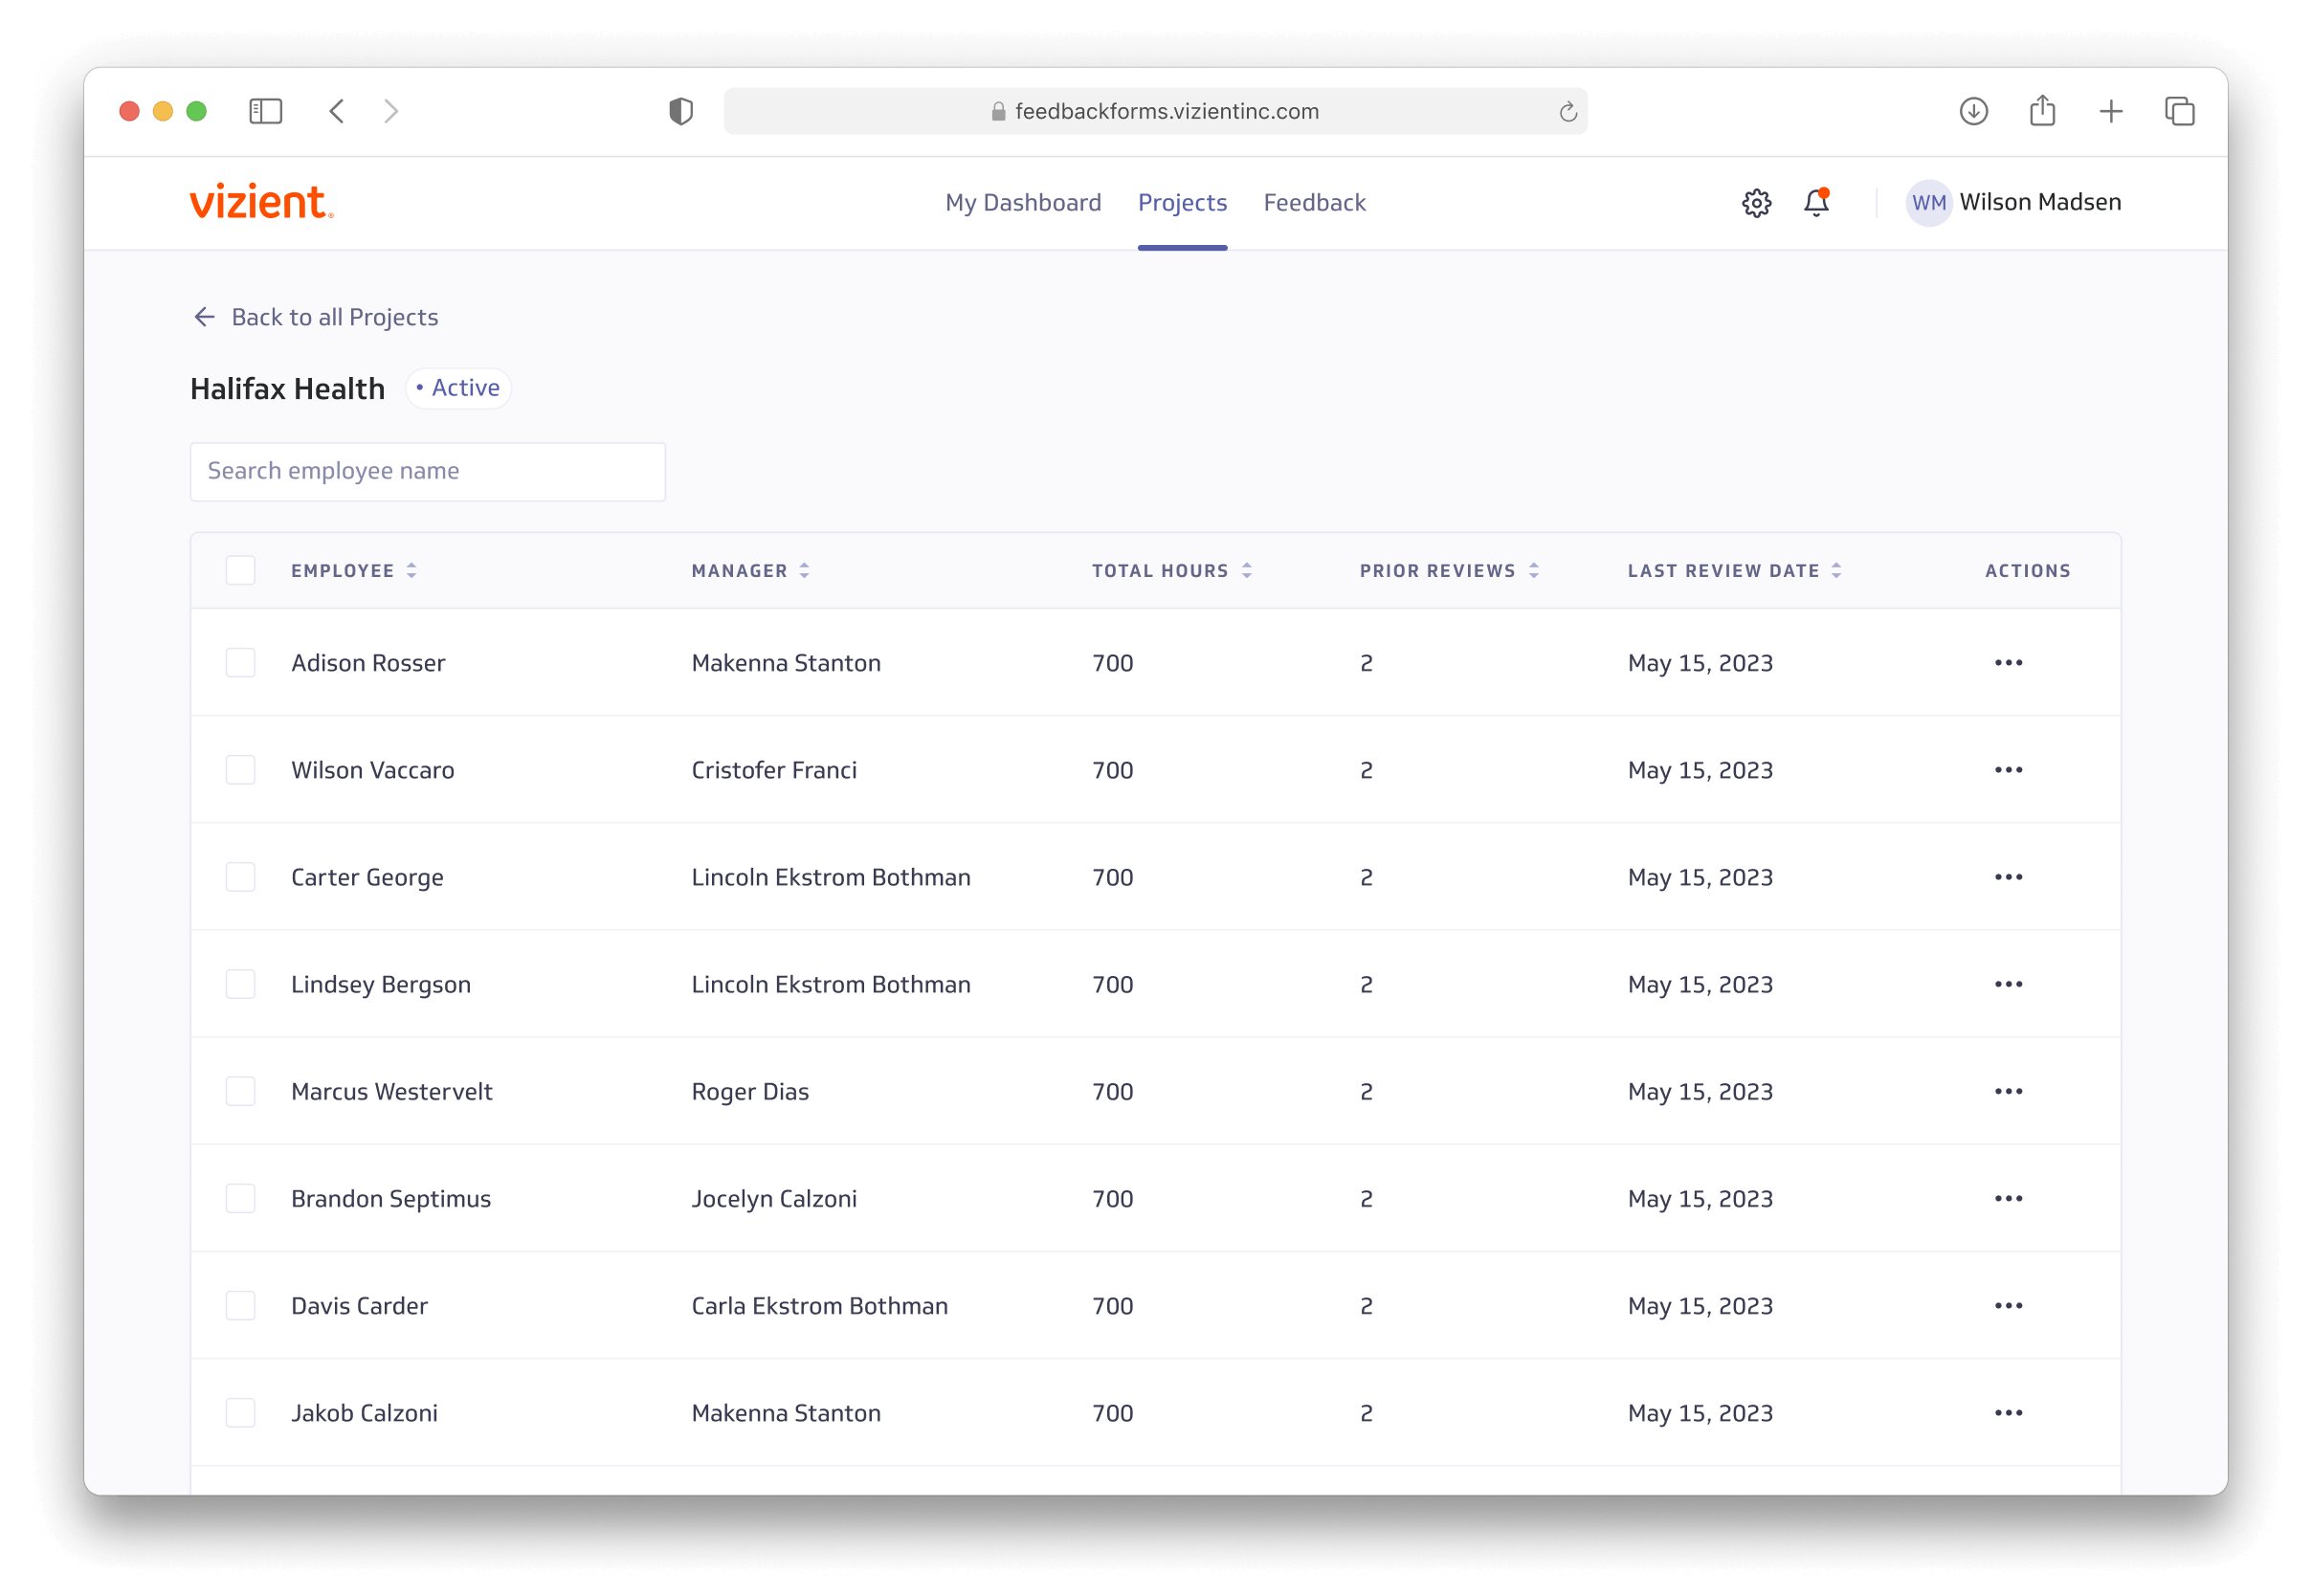Click the privacy shield icon
This screenshot has width=2312, height=1596.
[x=681, y=111]
